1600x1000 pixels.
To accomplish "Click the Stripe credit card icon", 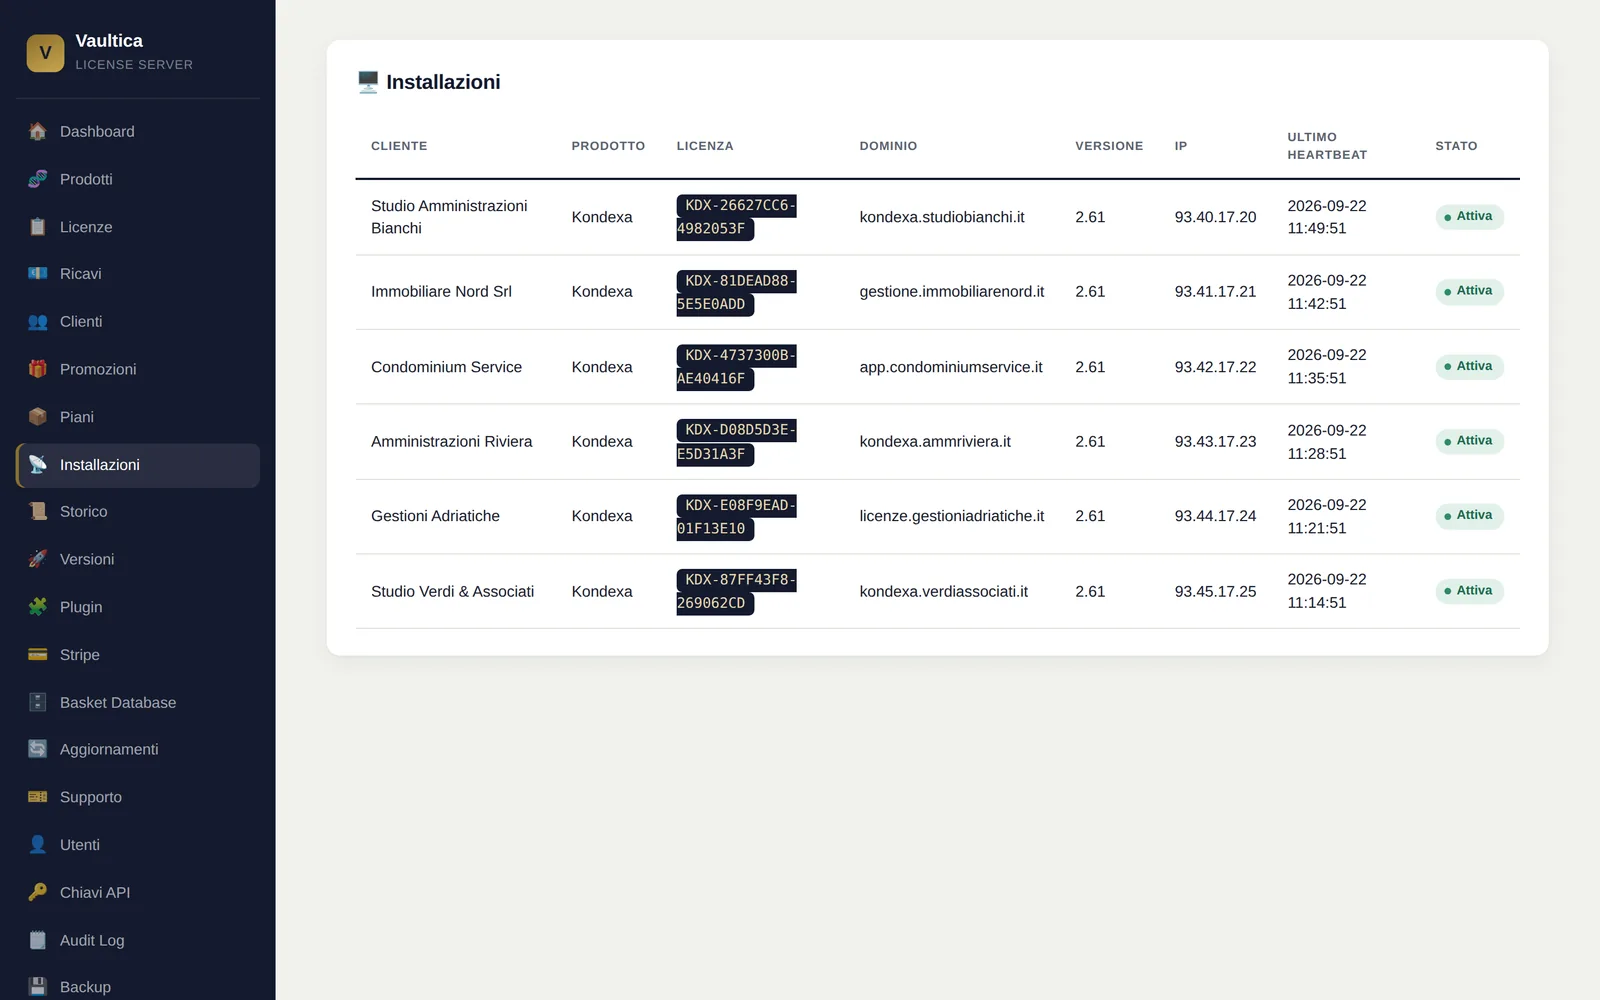I will pyautogui.click(x=38, y=655).
